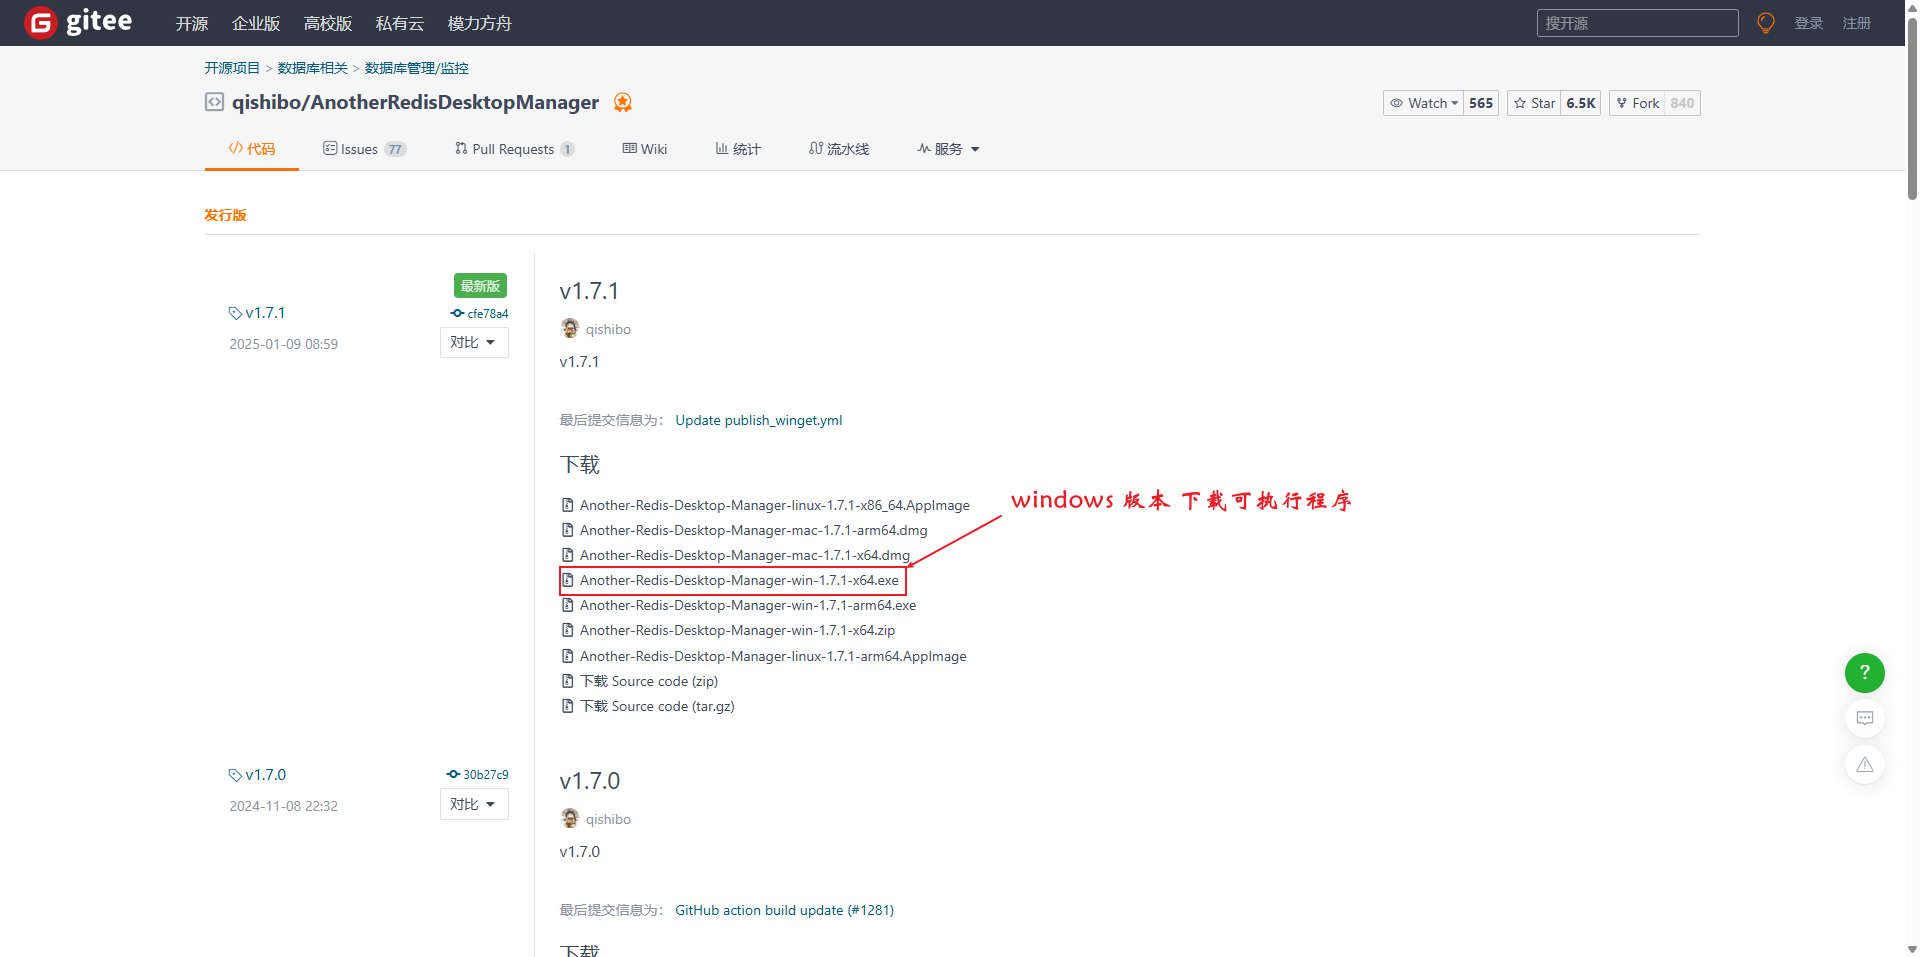Screen dimensions: 1920x957
Task: Click the 登录 login link
Action: [1809, 23]
